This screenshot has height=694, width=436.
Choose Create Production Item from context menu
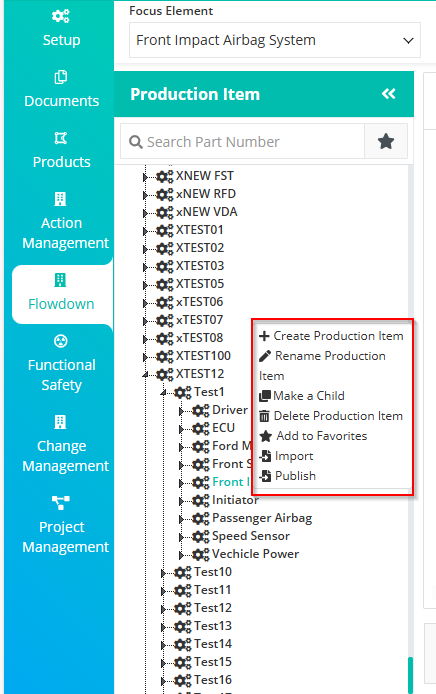tap(331, 336)
